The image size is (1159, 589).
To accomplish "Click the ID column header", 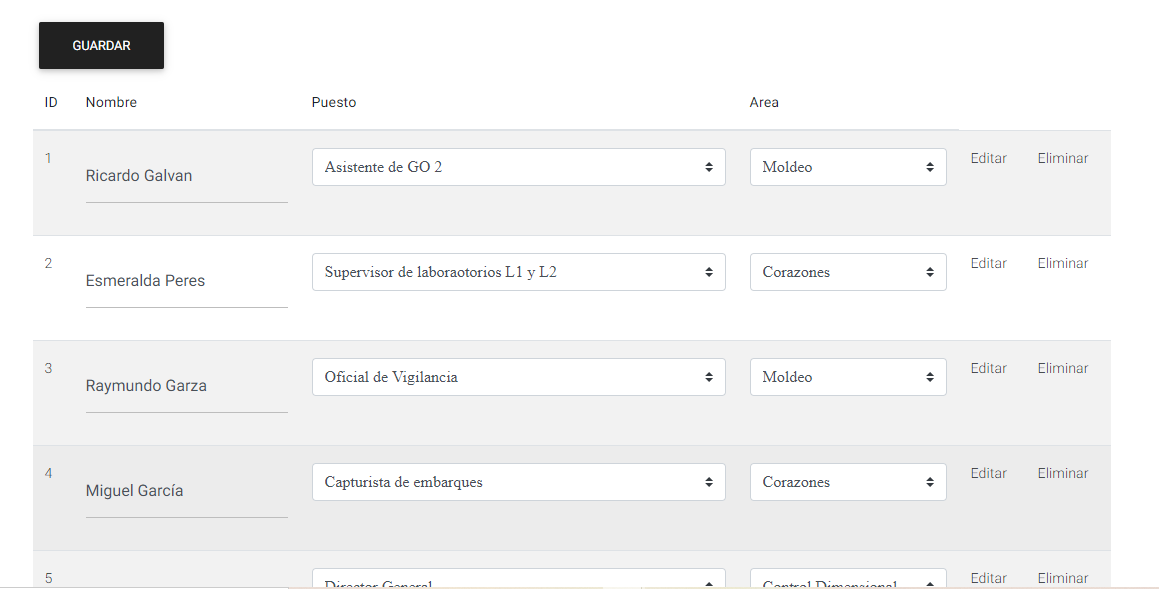I will [x=51, y=102].
